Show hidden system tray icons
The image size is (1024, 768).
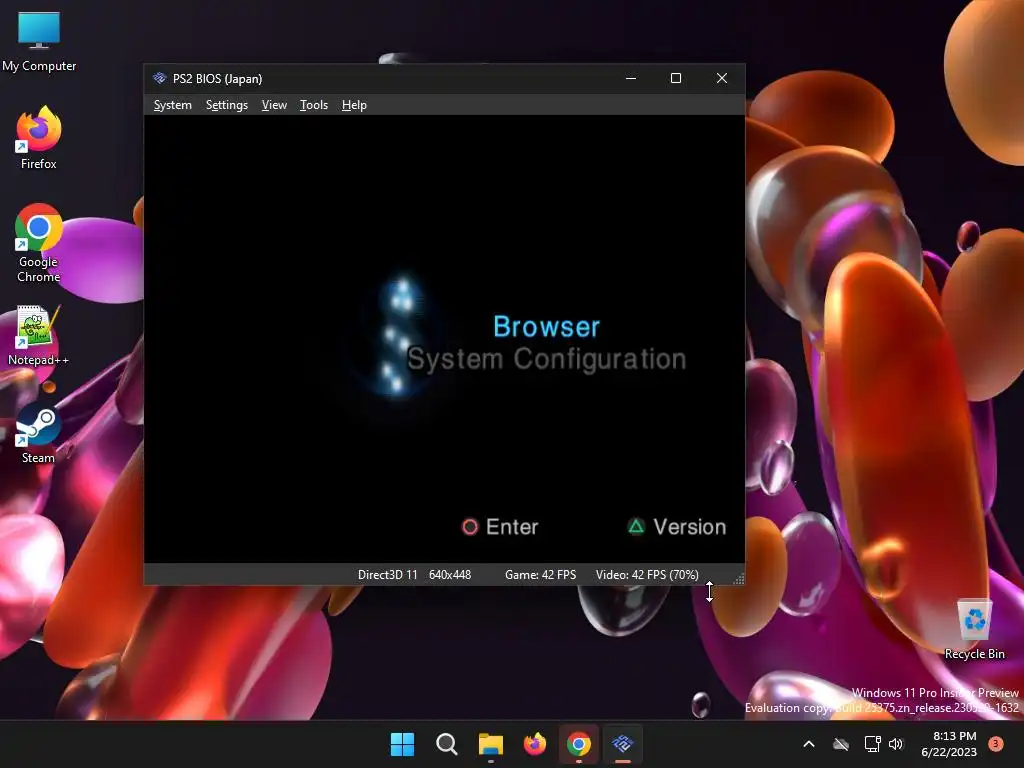808,744
